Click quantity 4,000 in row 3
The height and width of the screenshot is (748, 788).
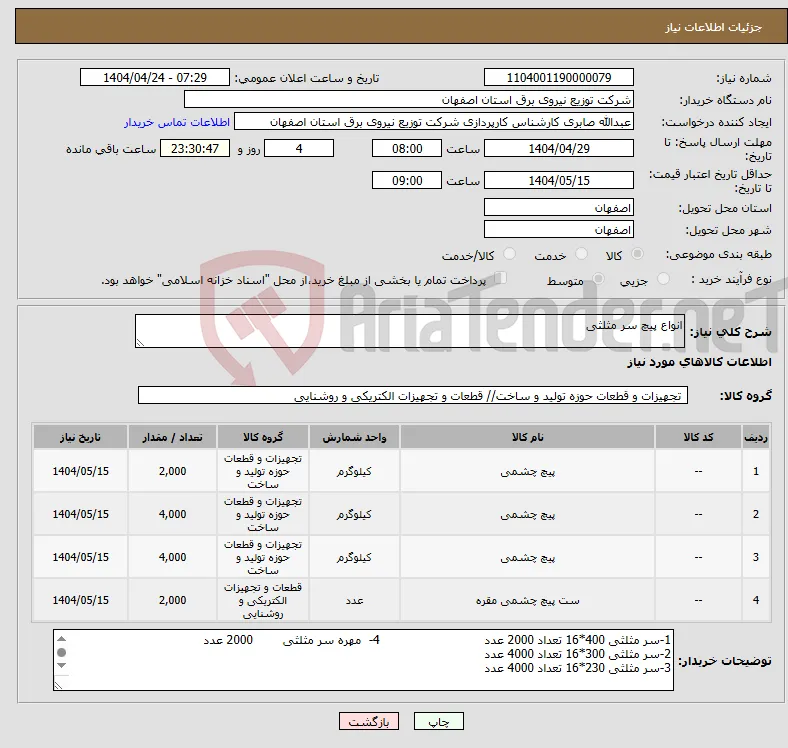(172, 557)
